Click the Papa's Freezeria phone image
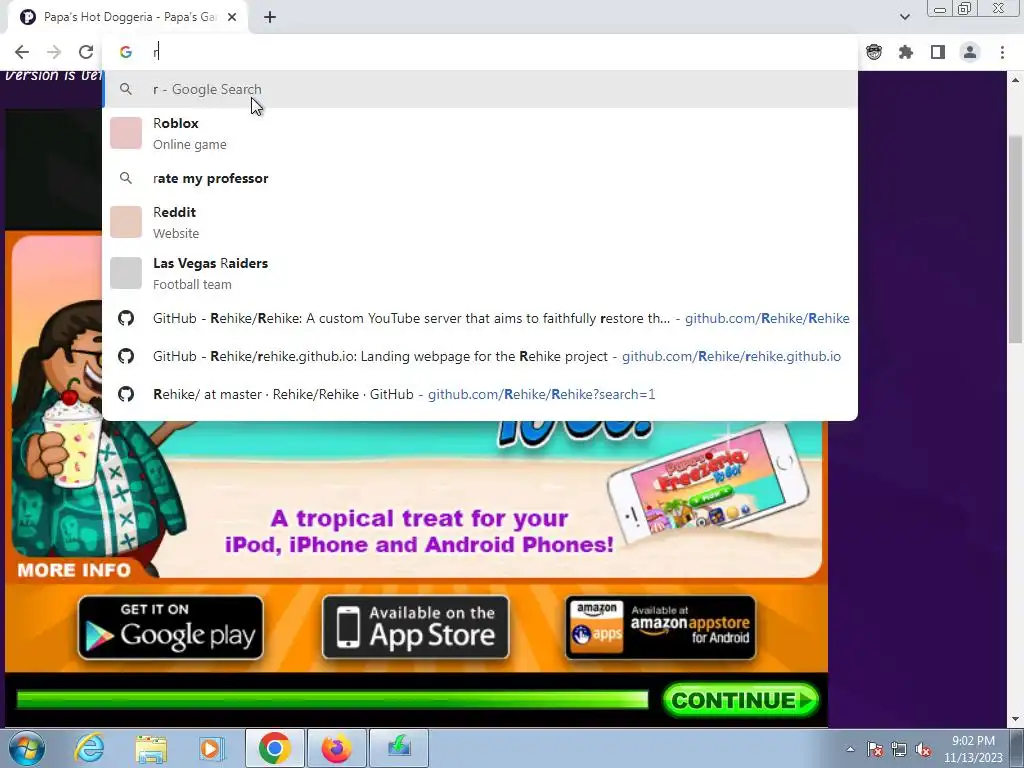The width and height of the screenshot is (1024, 768). pyautogui.click(x=709, y=485)
